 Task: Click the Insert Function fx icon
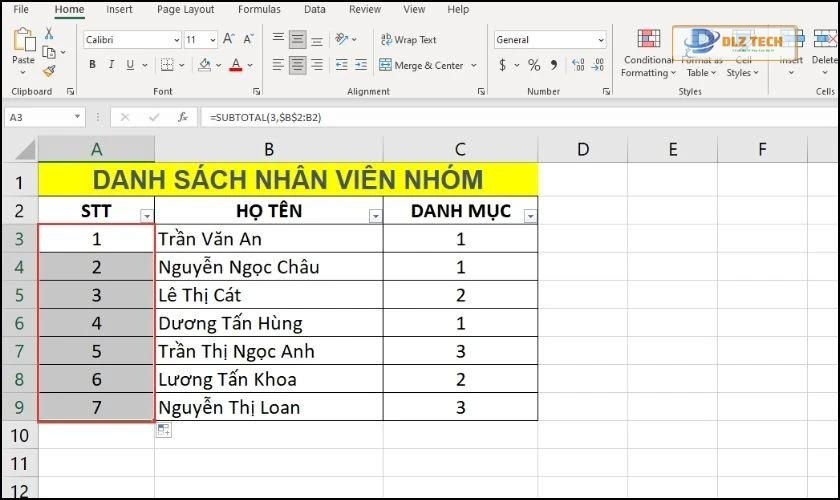pos(183,117)
